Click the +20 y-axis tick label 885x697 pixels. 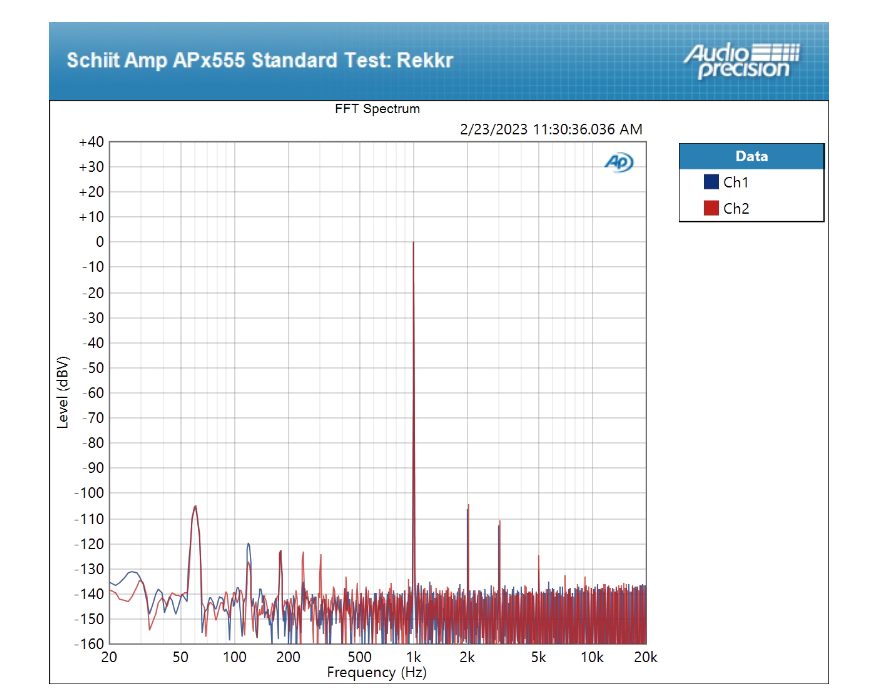(91, 192)
